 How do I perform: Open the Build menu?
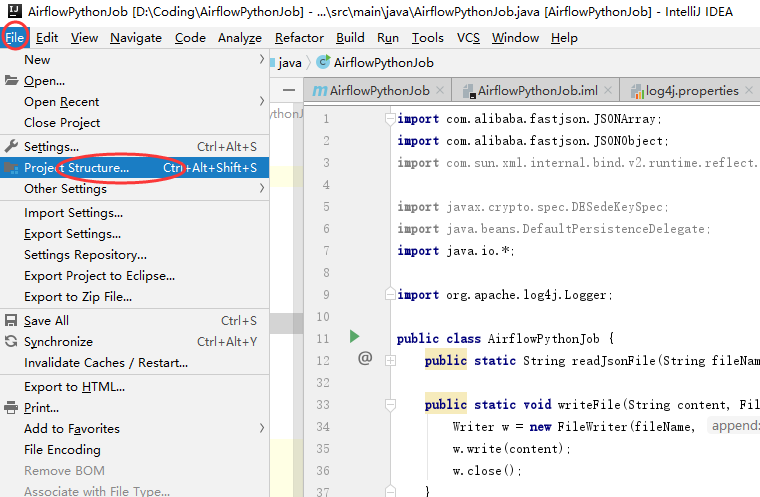click(x=350, y=38)
